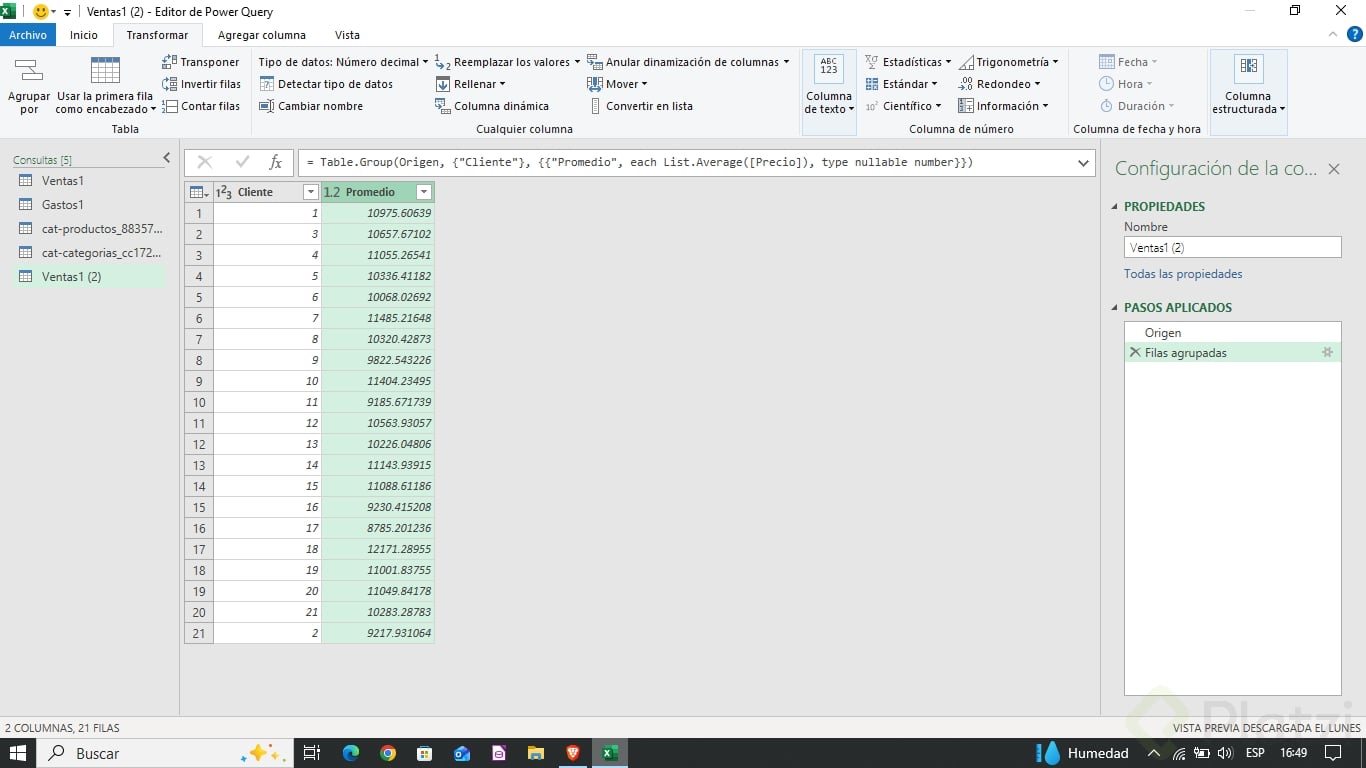Screen dimensions: 1366x768
Task: Click the Promedio column data type icon
Action: pos(332,192)
